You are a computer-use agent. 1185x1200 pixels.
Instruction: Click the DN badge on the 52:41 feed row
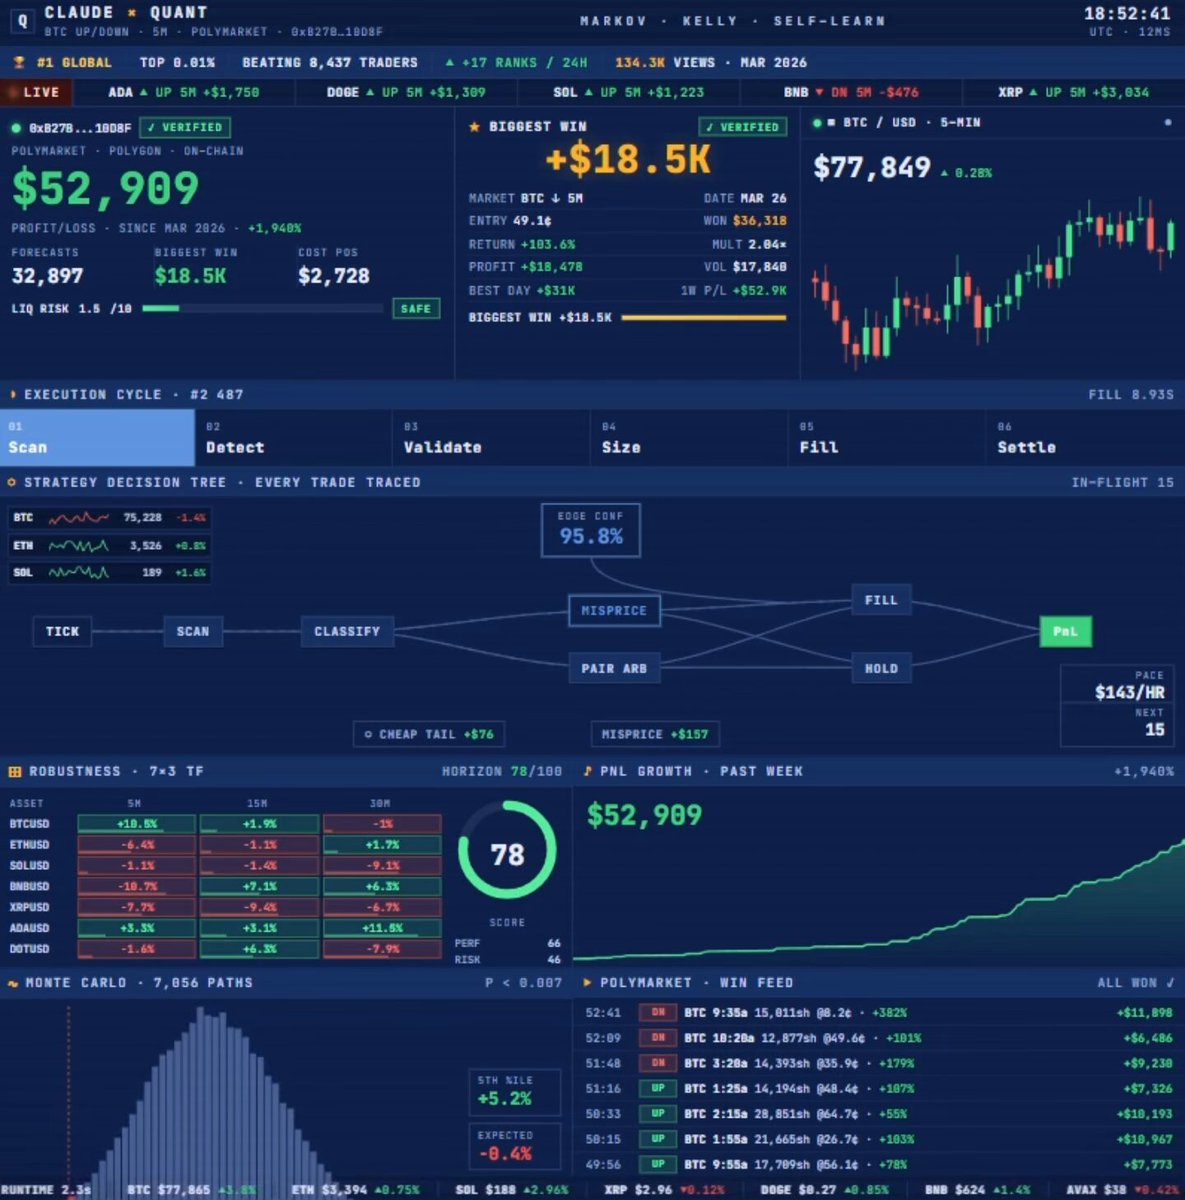[x=658, y=1013]
